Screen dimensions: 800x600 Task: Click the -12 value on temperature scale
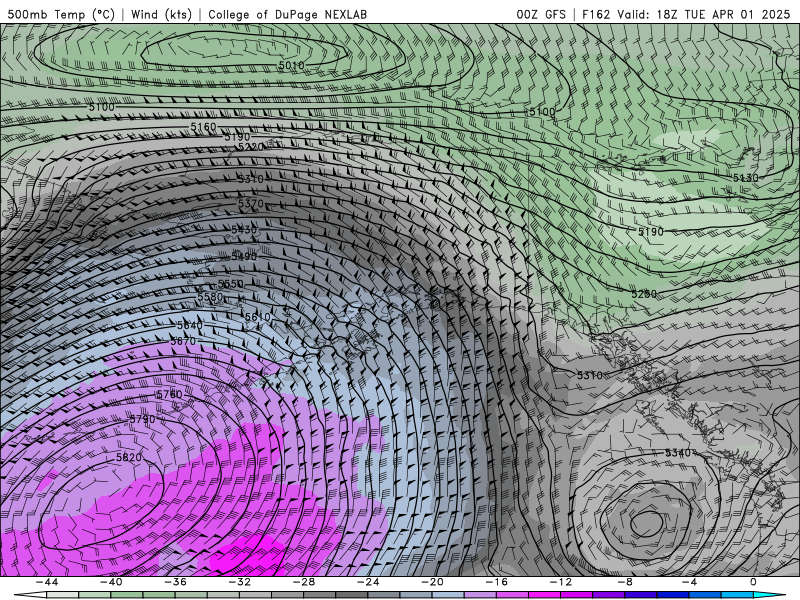[561, 582]
